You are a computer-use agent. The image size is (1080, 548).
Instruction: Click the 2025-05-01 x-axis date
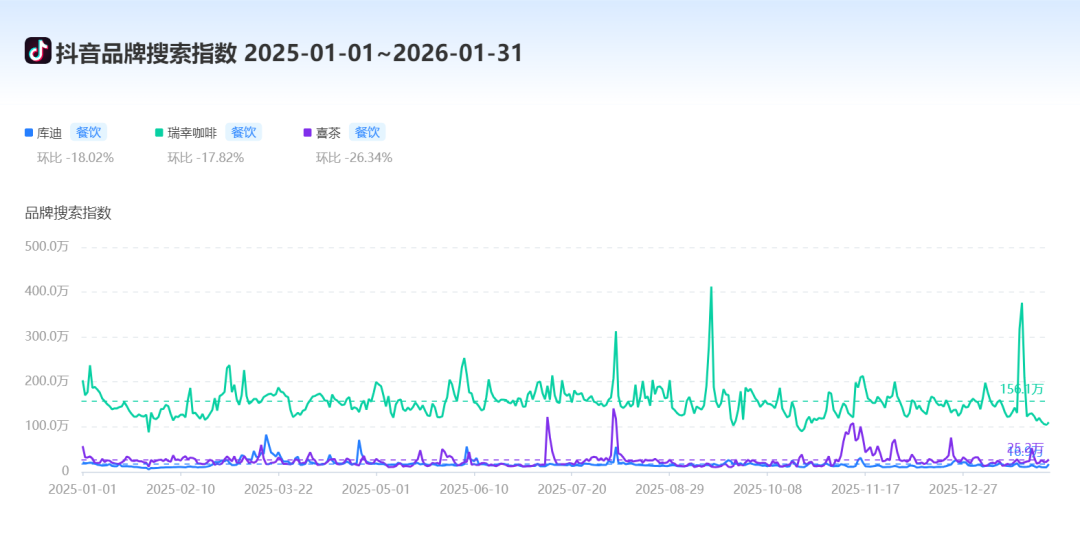376,489
